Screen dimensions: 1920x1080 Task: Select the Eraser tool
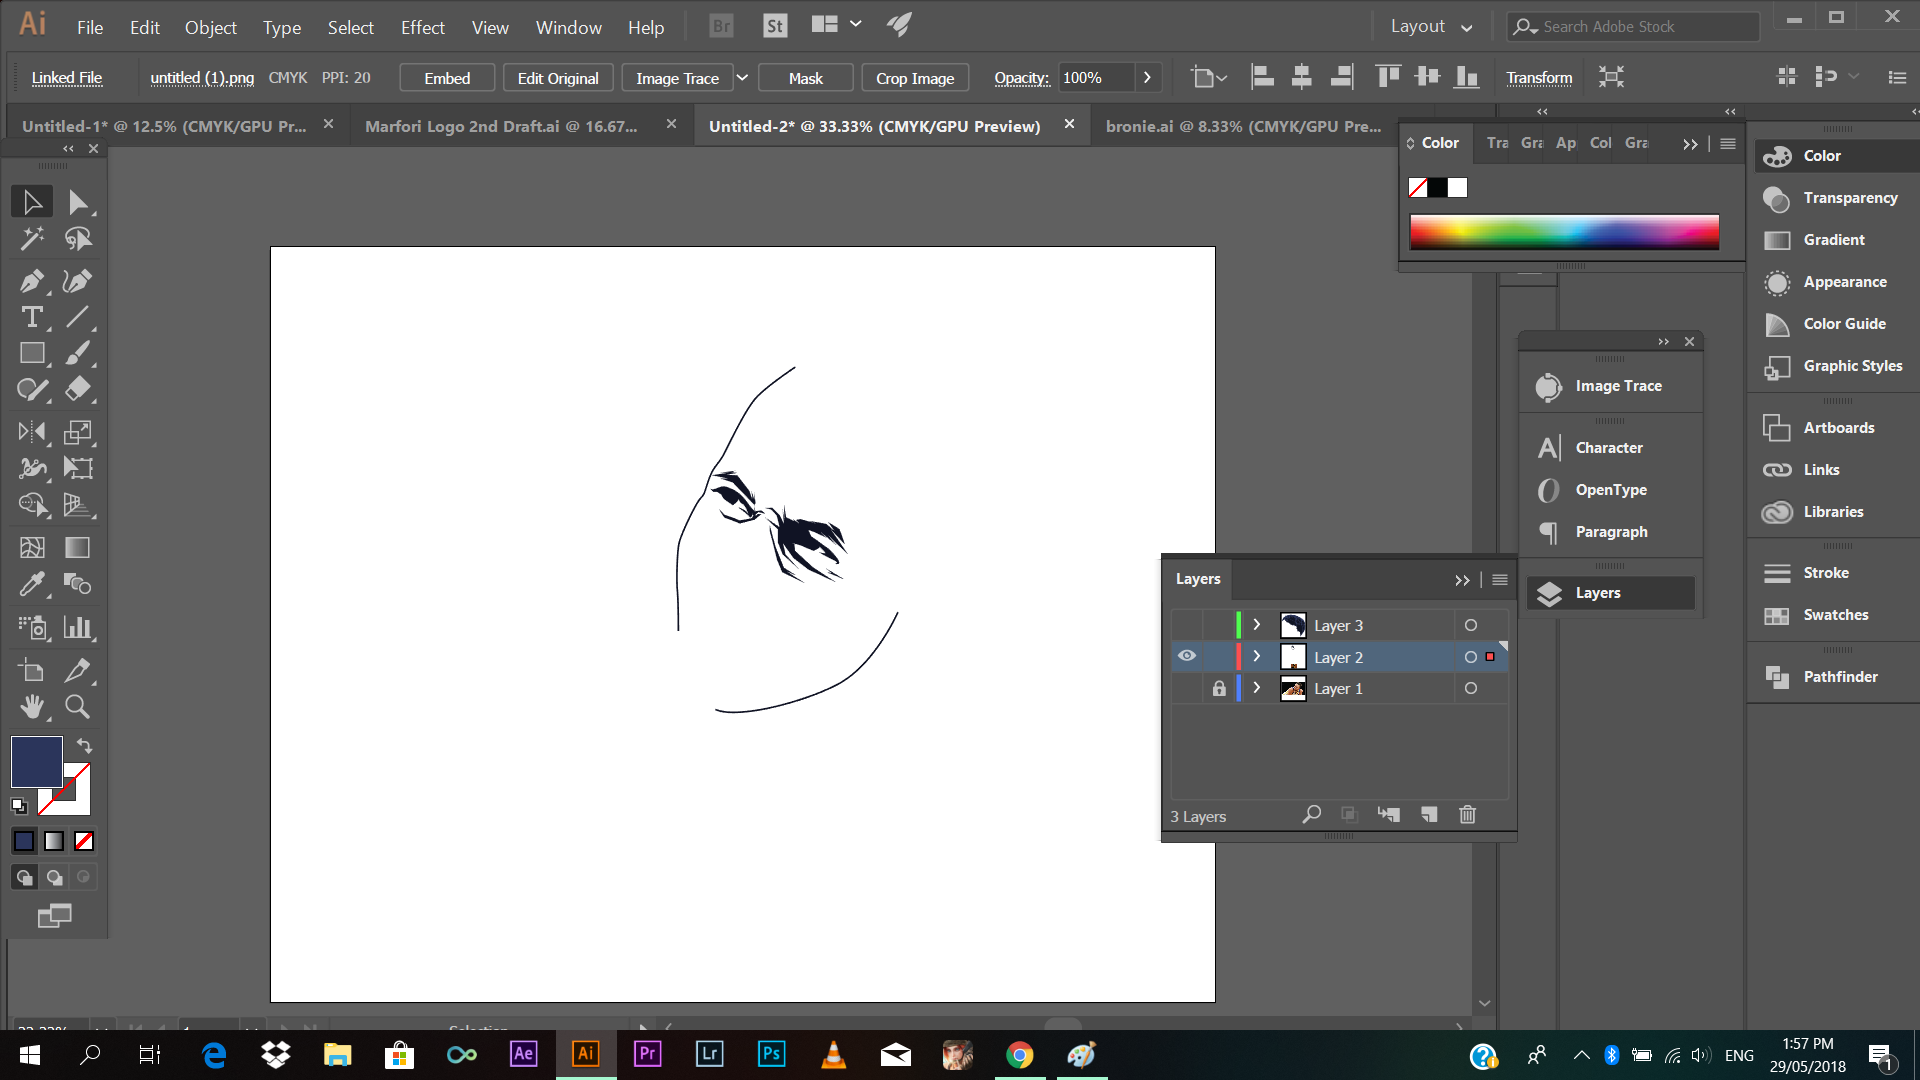pyautogui.click(x=78, y=389)
